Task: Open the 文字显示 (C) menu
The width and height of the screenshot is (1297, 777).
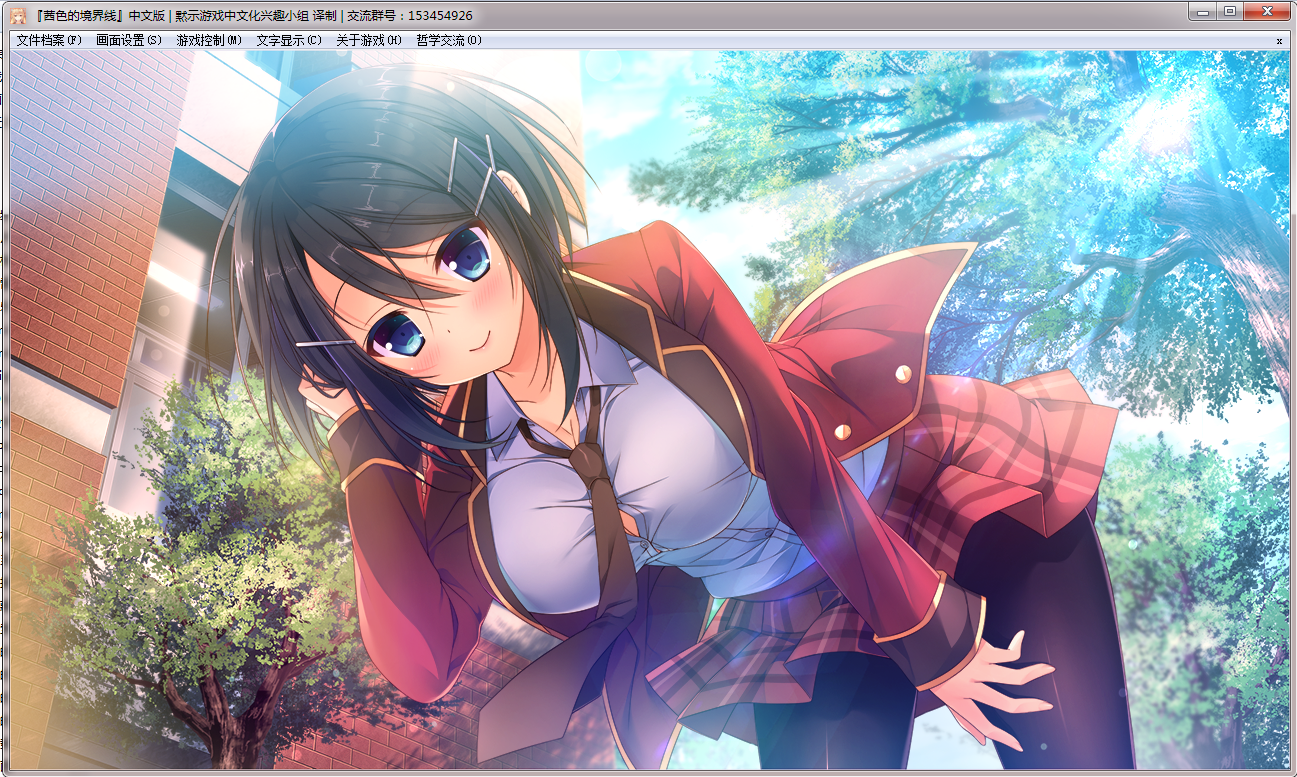Action: pos(289,41)
